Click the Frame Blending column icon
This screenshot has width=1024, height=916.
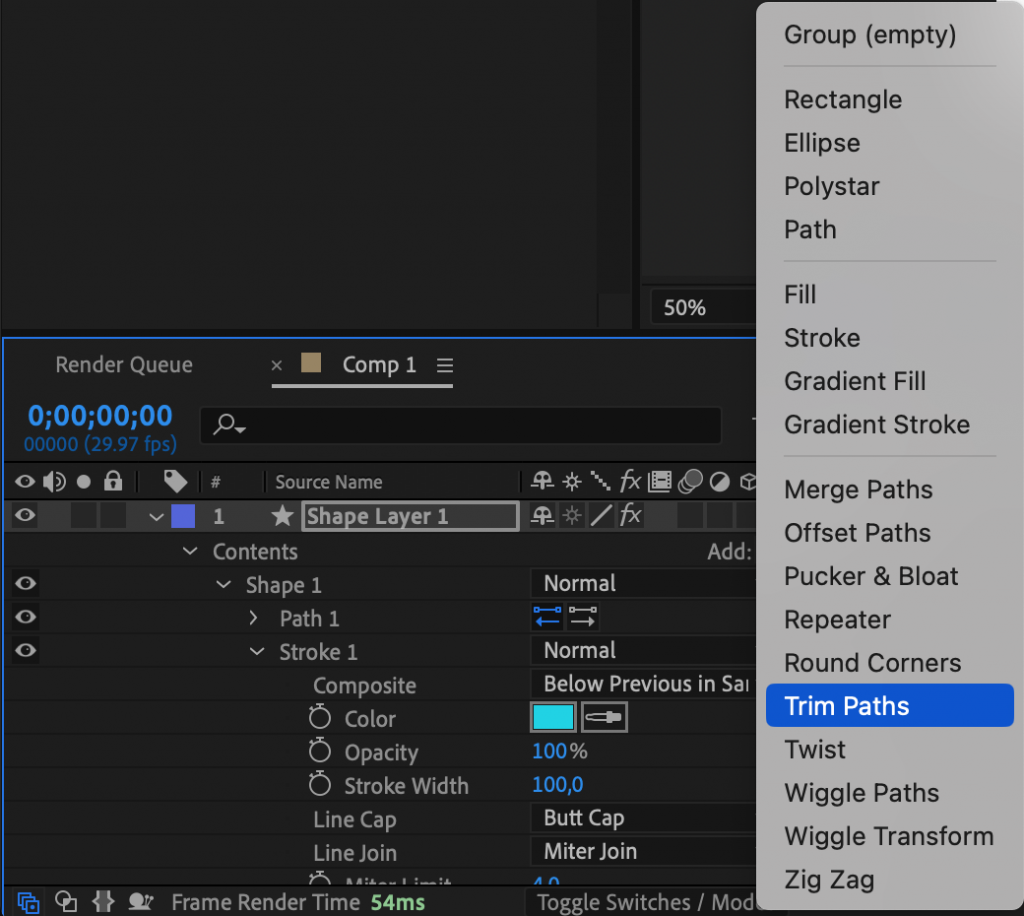tap(661, 482)
